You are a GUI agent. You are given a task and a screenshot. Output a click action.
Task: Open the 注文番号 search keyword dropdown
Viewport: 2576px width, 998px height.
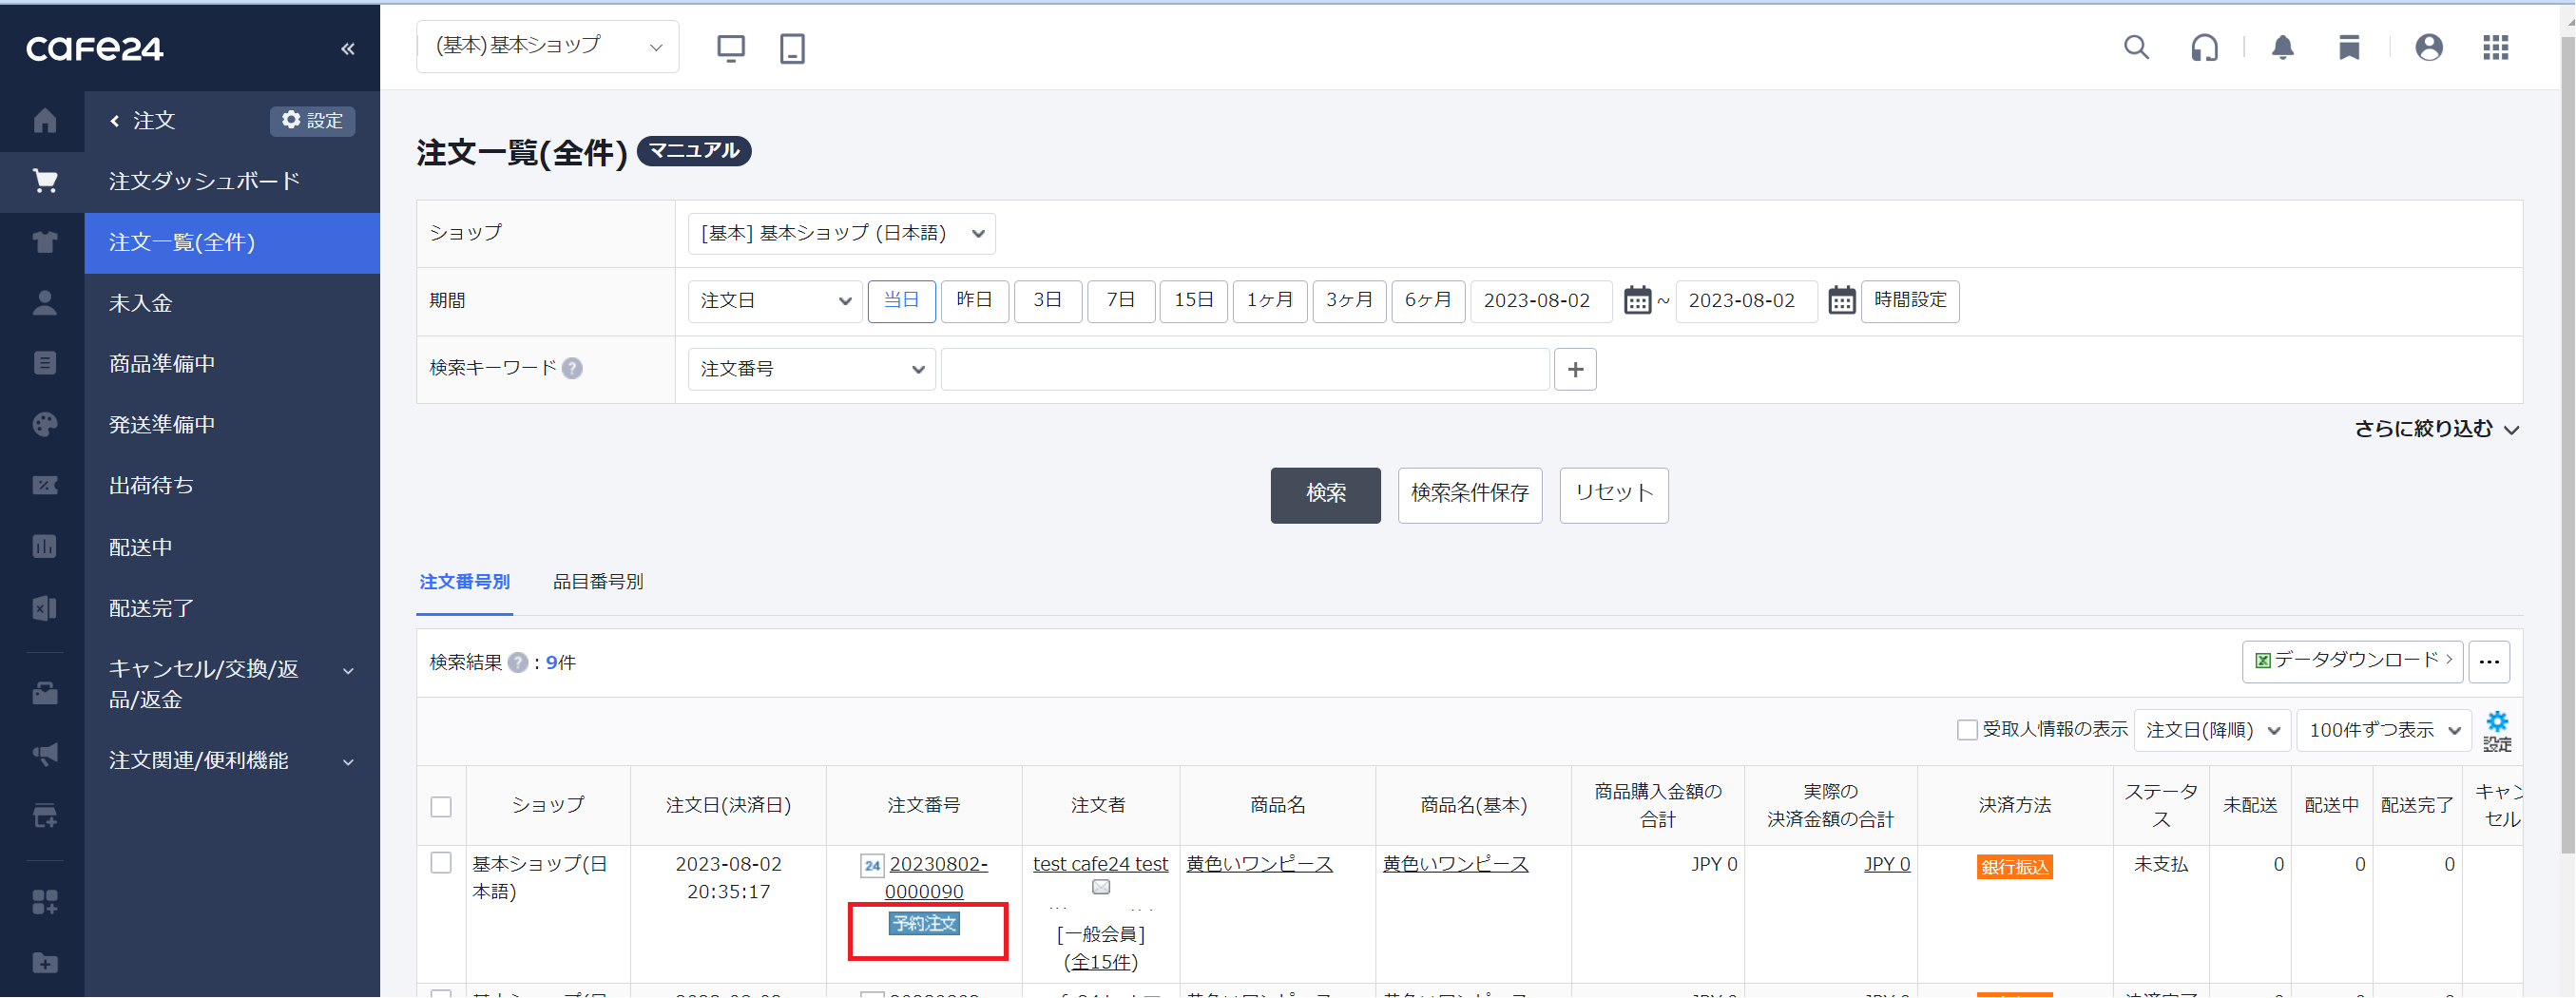point(811,369)
